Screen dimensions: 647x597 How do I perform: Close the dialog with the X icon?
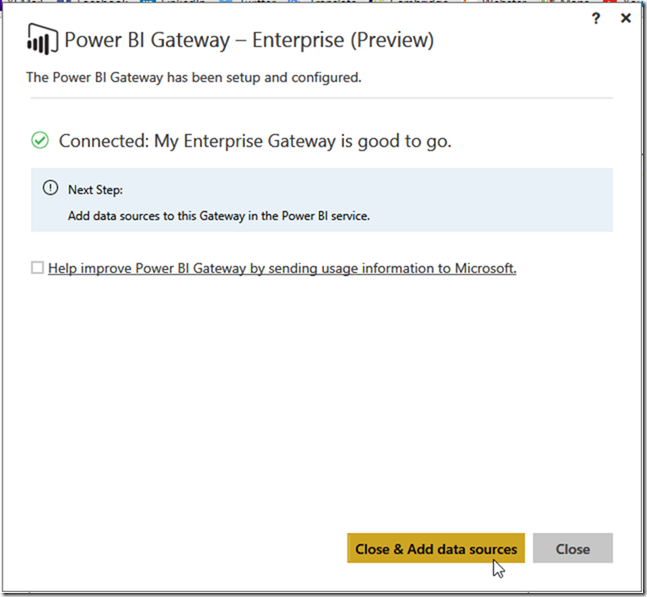click(x=626, y=18)
